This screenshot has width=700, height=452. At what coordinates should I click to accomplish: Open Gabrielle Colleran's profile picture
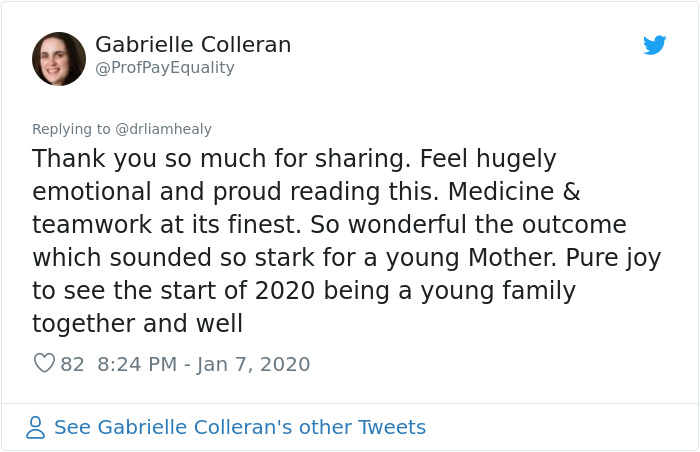coord(59,59)
